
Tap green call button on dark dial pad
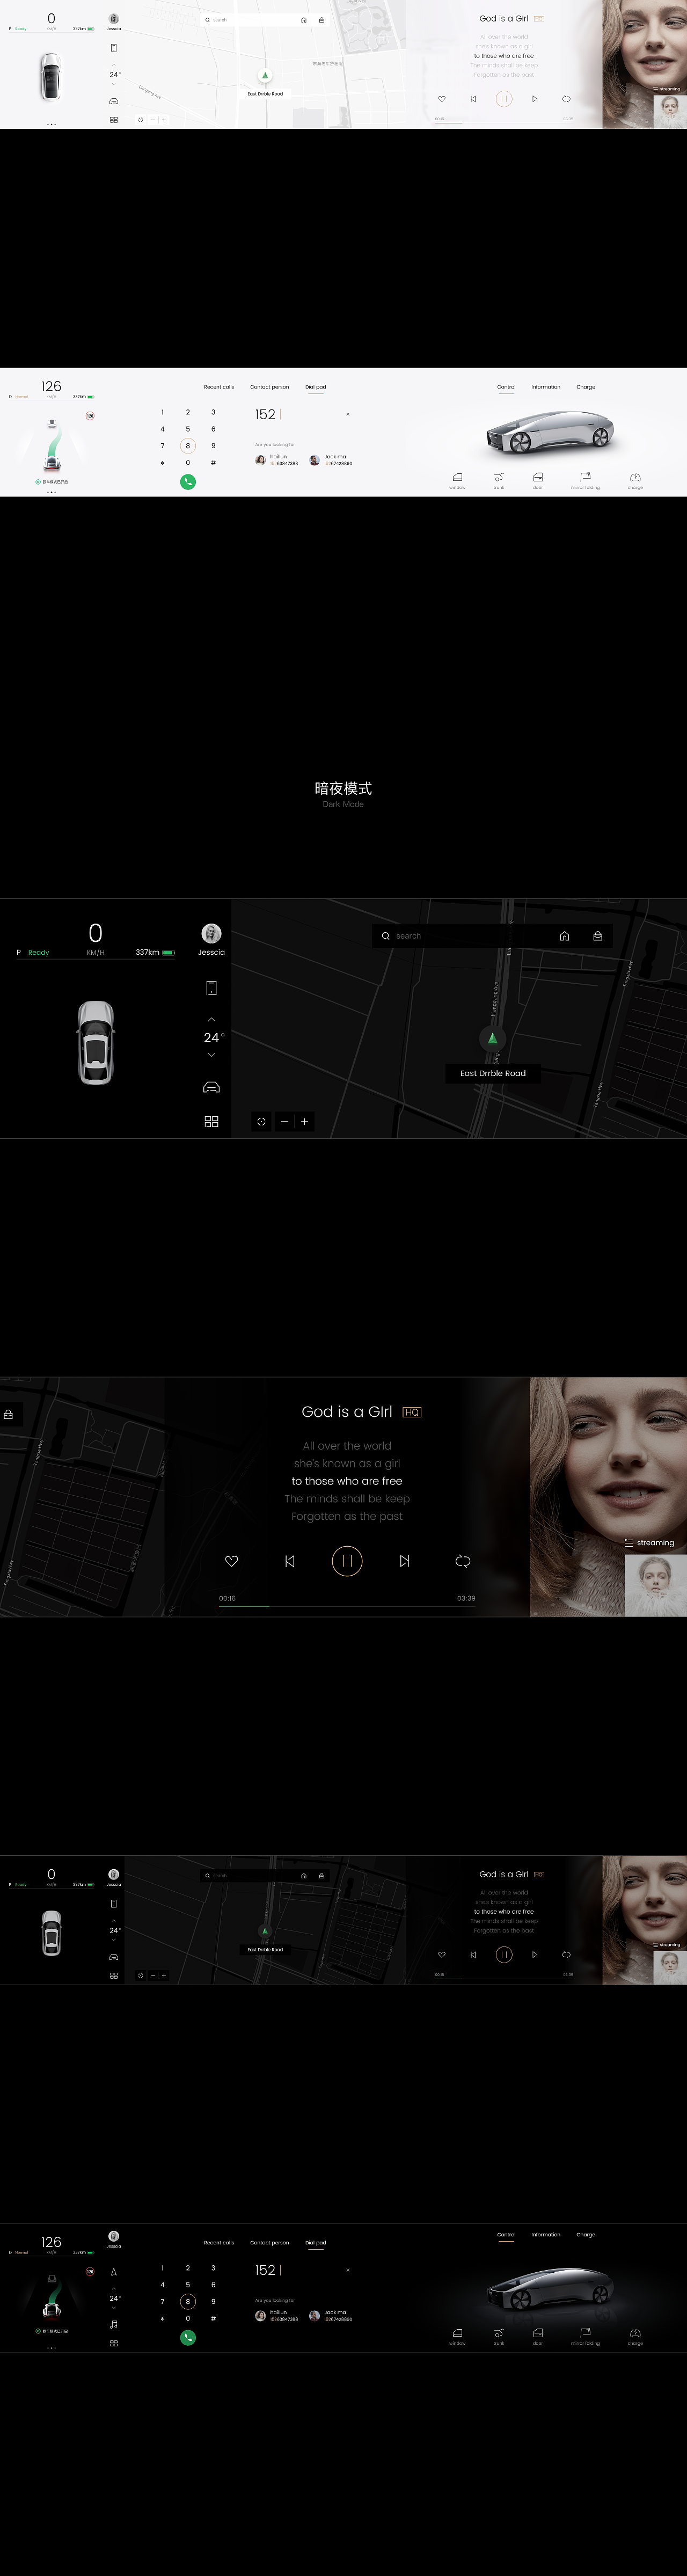pyautogui.click(x=188, y=2337)
